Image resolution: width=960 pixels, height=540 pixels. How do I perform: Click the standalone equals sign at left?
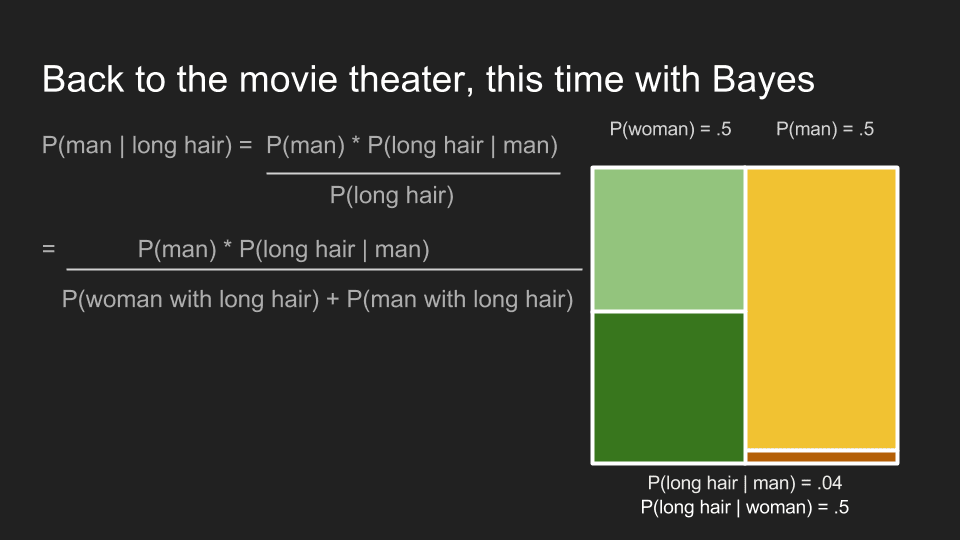coord(48,249)
